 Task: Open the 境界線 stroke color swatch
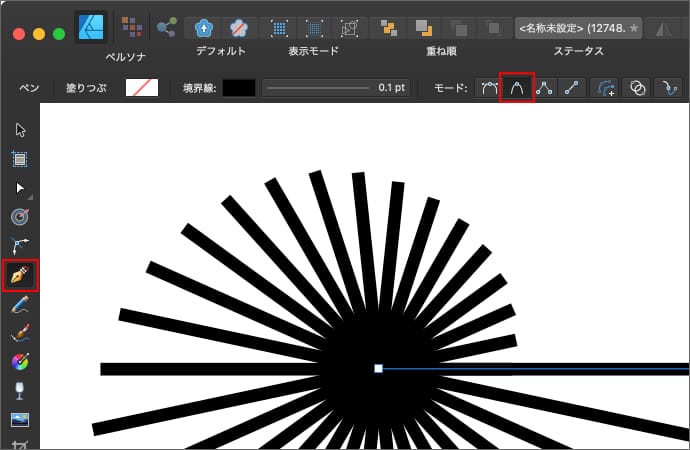coord(238,88)
